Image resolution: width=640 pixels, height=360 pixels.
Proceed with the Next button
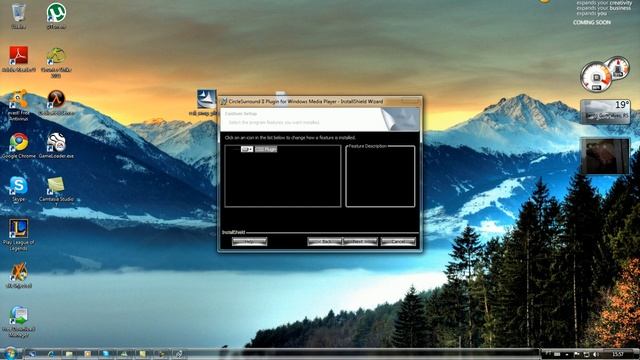click(x=360, y=242)
